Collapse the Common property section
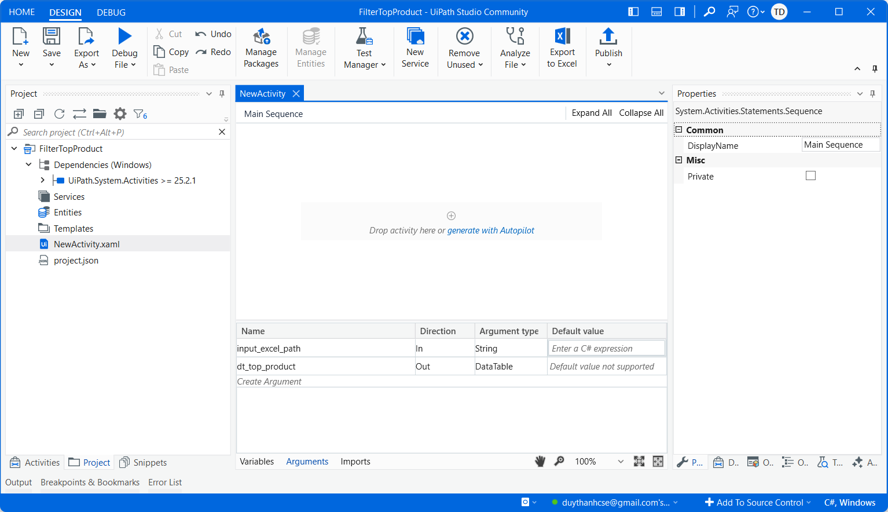 (678, 130)
